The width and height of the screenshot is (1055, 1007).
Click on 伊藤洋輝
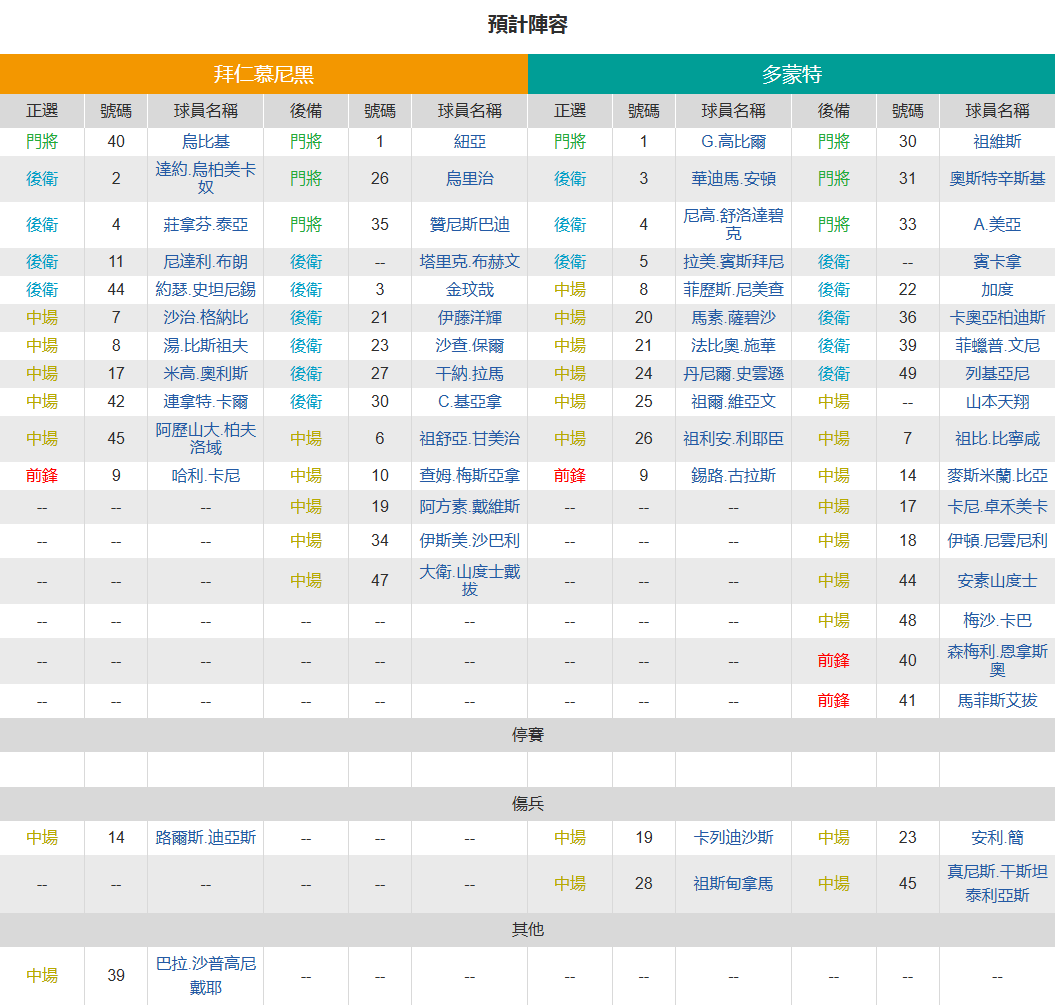pyautogui.click(x=470, y=318)
